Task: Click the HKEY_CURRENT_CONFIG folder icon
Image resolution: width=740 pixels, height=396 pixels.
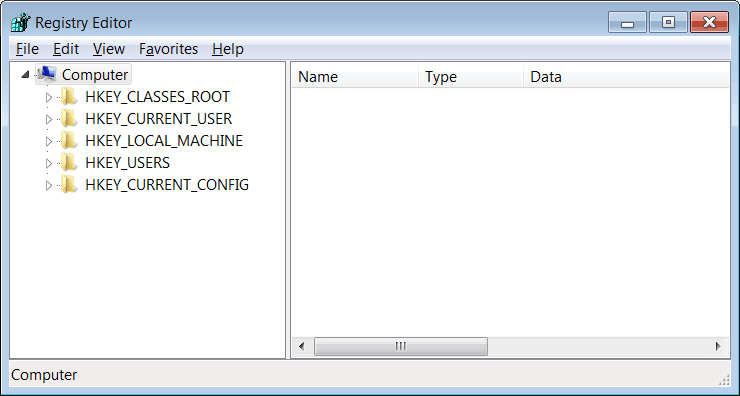Action: pyautogui.click(x=69, y=185)
